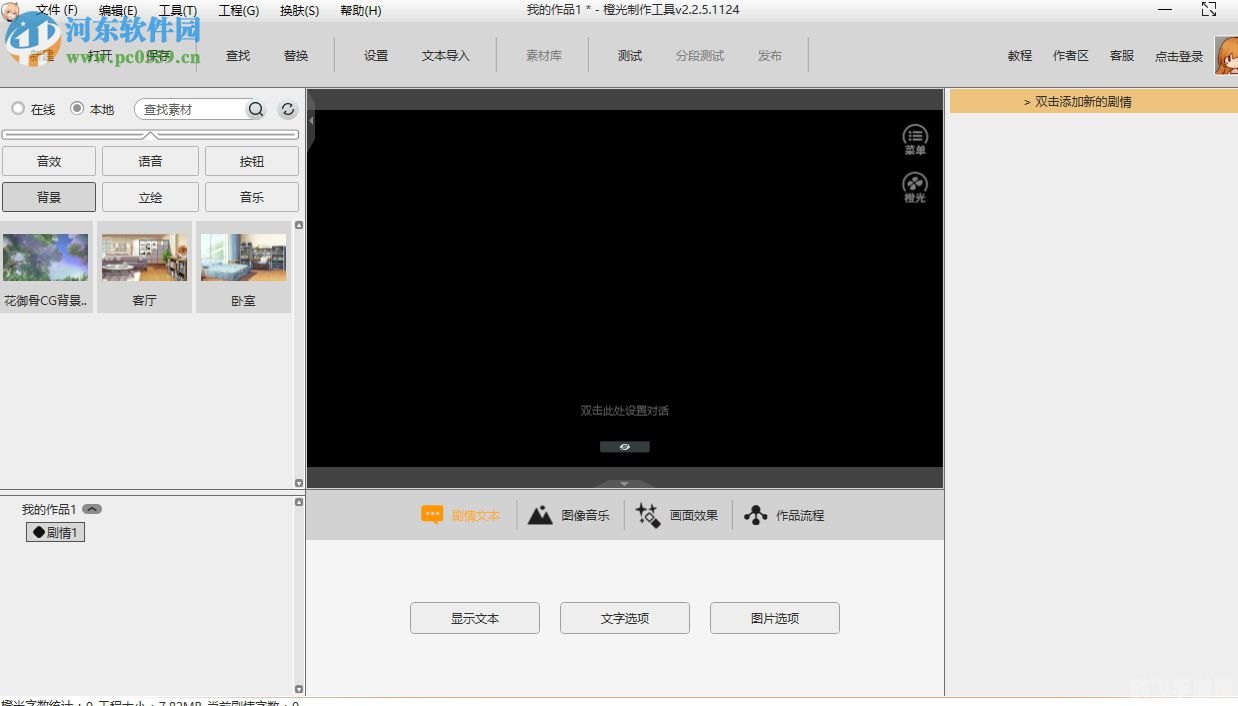Click the 发布 publish icon

click(x=770, y=56)
